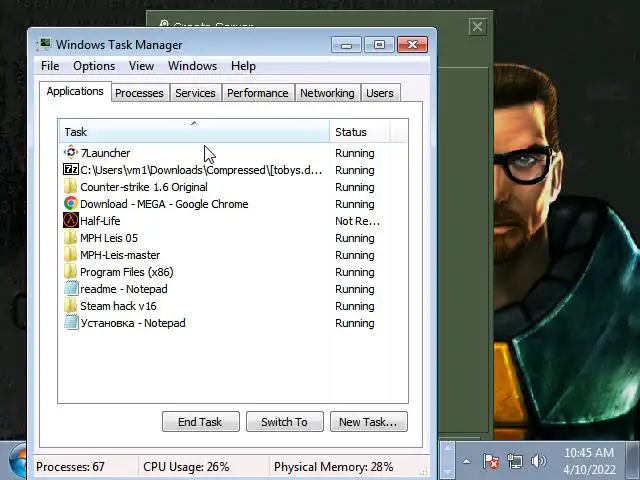Click the Установка Notepad icon
This screenshot has height=480, width=640.
tap(71, 322)
